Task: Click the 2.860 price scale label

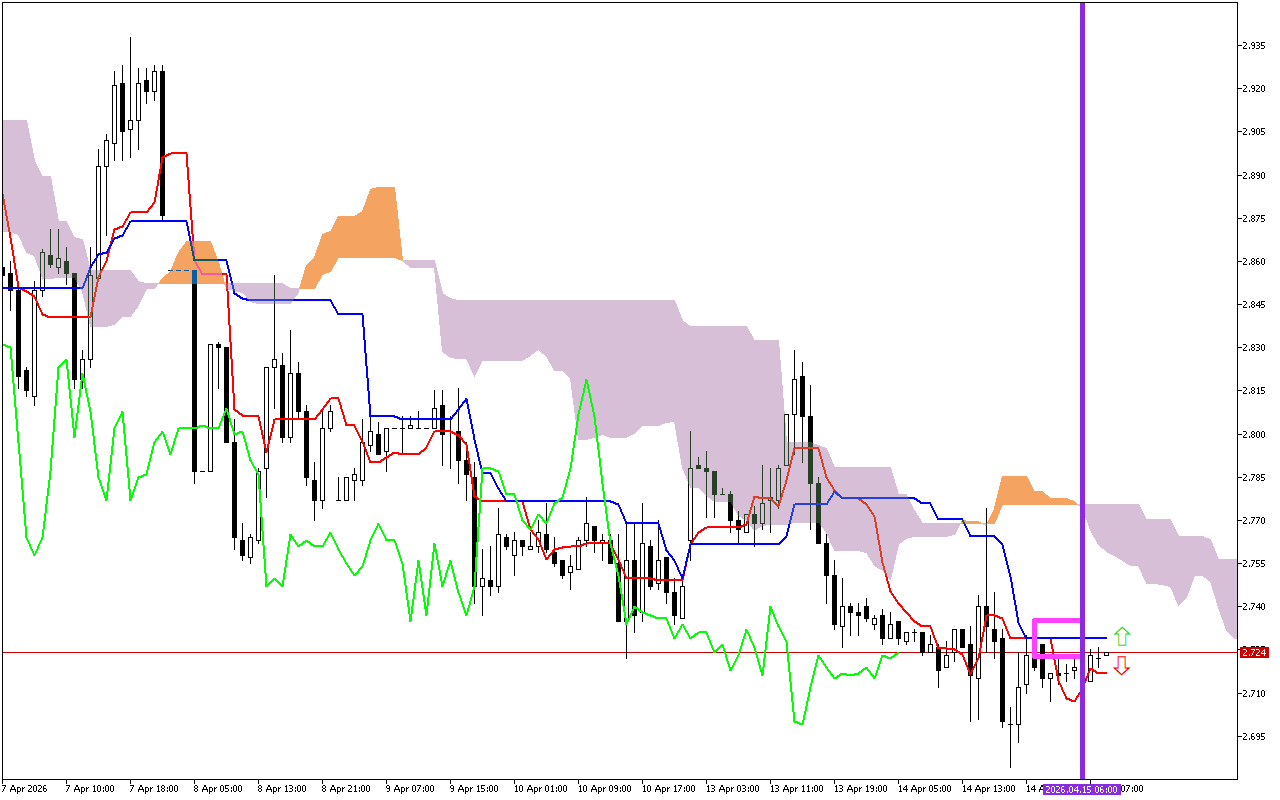Action: pyautogui.click(x=1254, y=262)
